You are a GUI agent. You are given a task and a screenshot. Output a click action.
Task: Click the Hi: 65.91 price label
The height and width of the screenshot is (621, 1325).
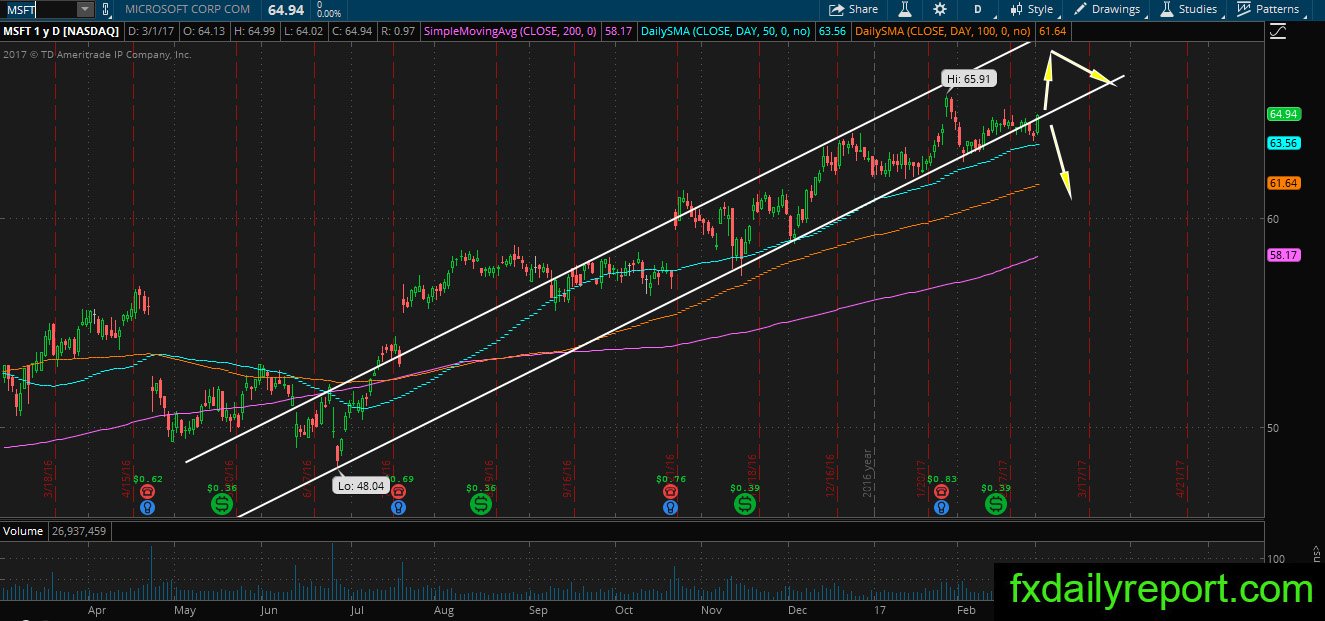click(971, 77)
